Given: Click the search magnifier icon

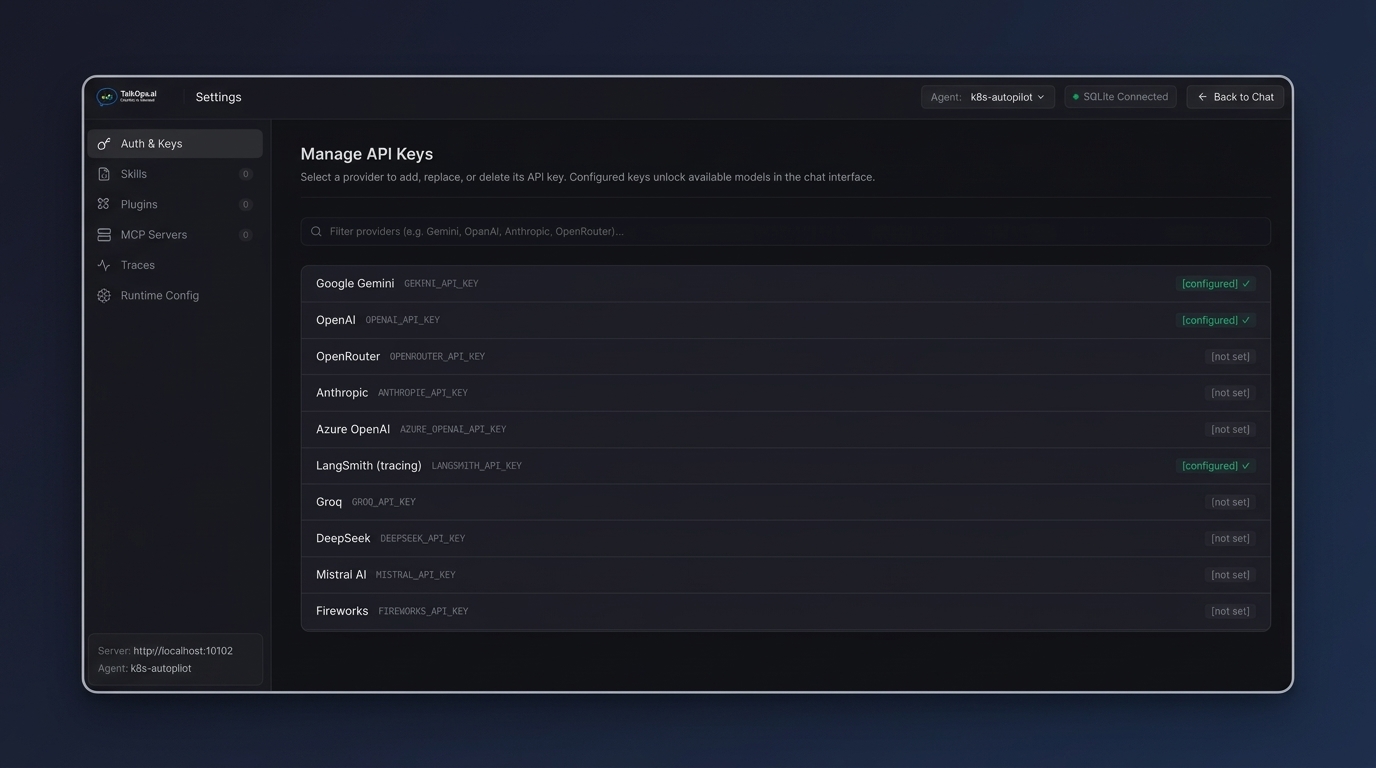Looking at the screenshot, I should (x=316, y=232).
